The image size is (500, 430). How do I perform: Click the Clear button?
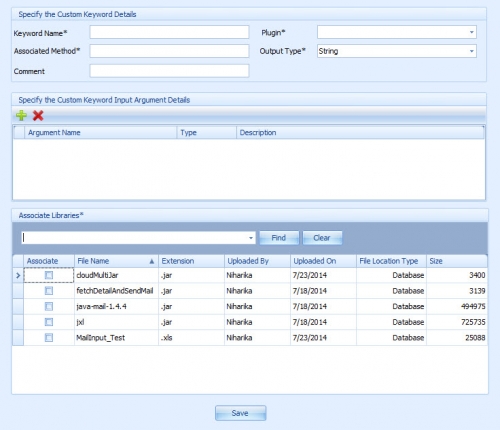click(322, 238)
